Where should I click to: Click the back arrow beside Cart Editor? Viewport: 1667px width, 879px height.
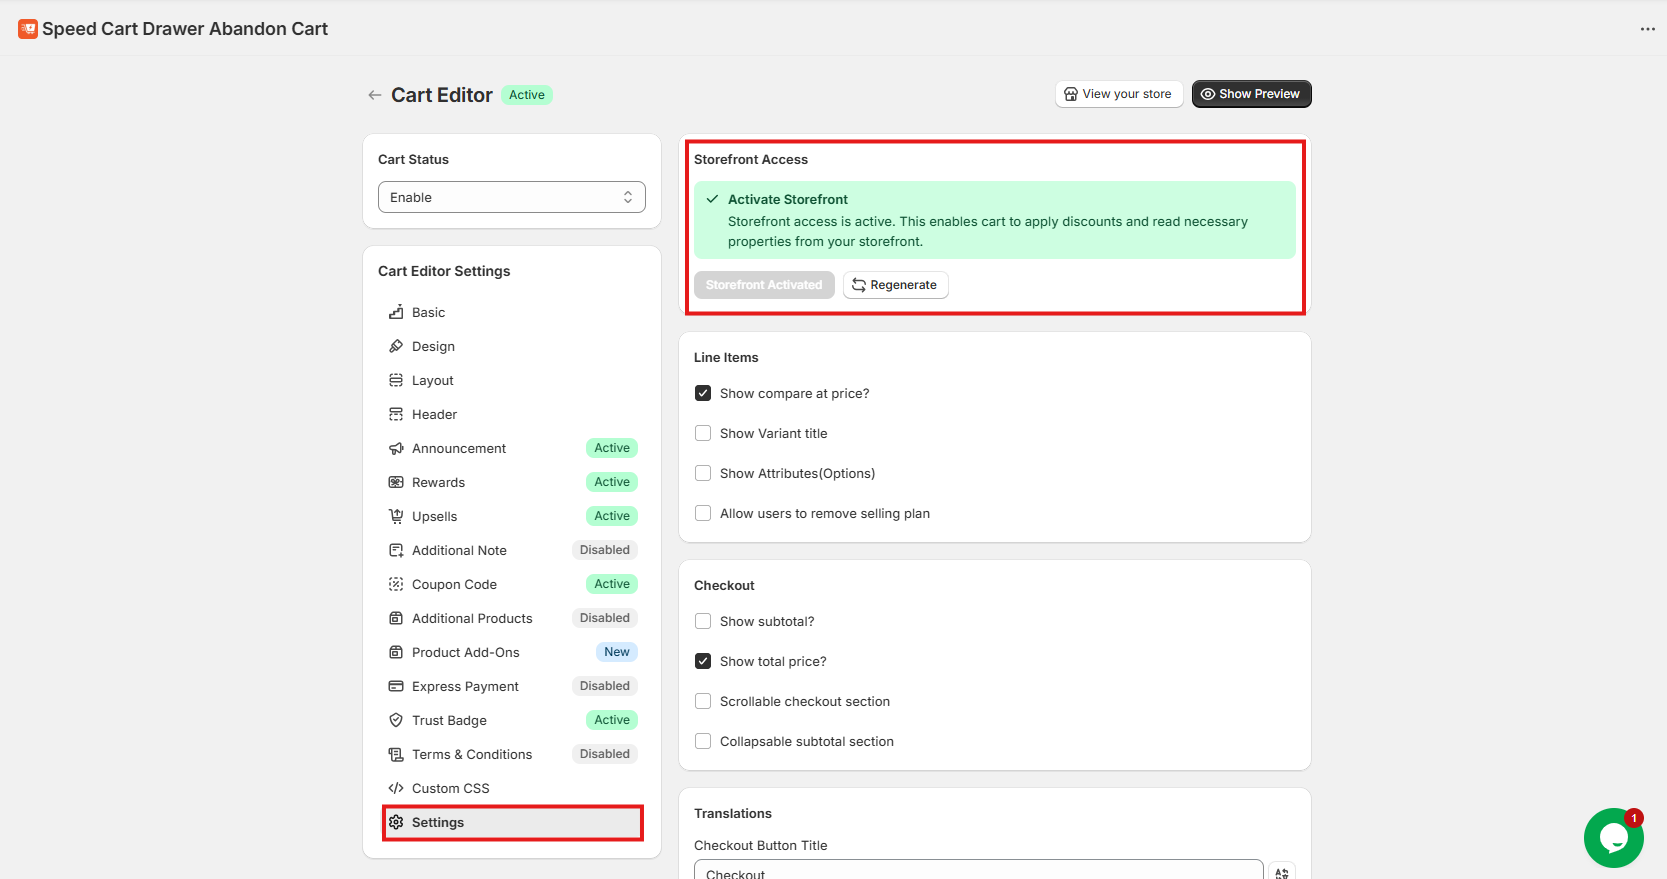[375, 95]
